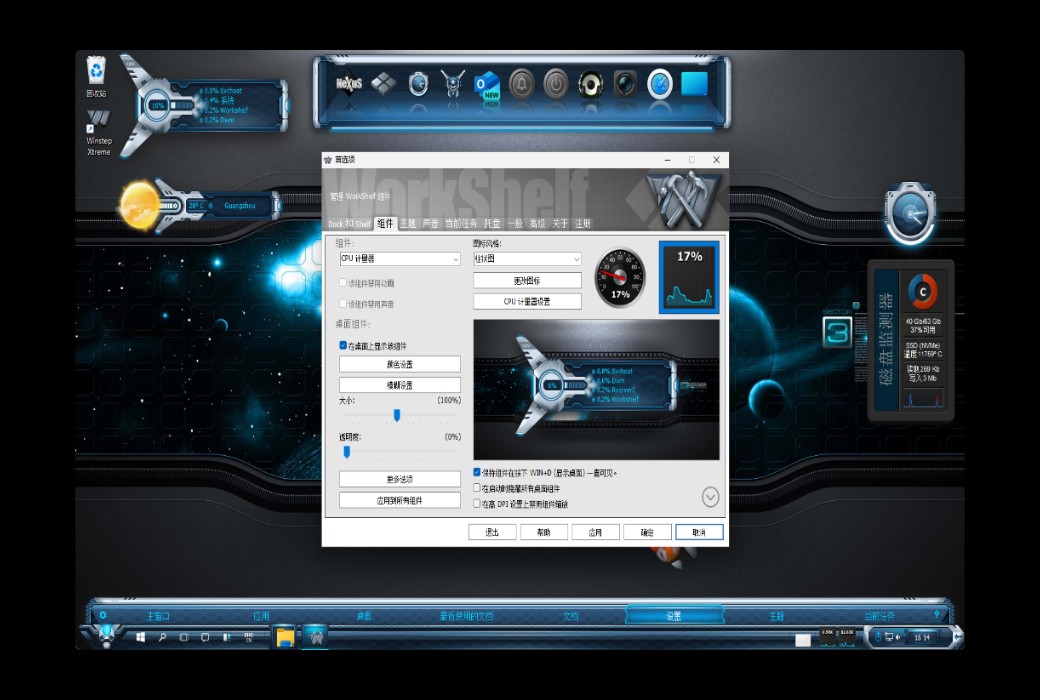Uncheck 保持组件在按下 WIN+D 一直可见

tap(477, 471)
